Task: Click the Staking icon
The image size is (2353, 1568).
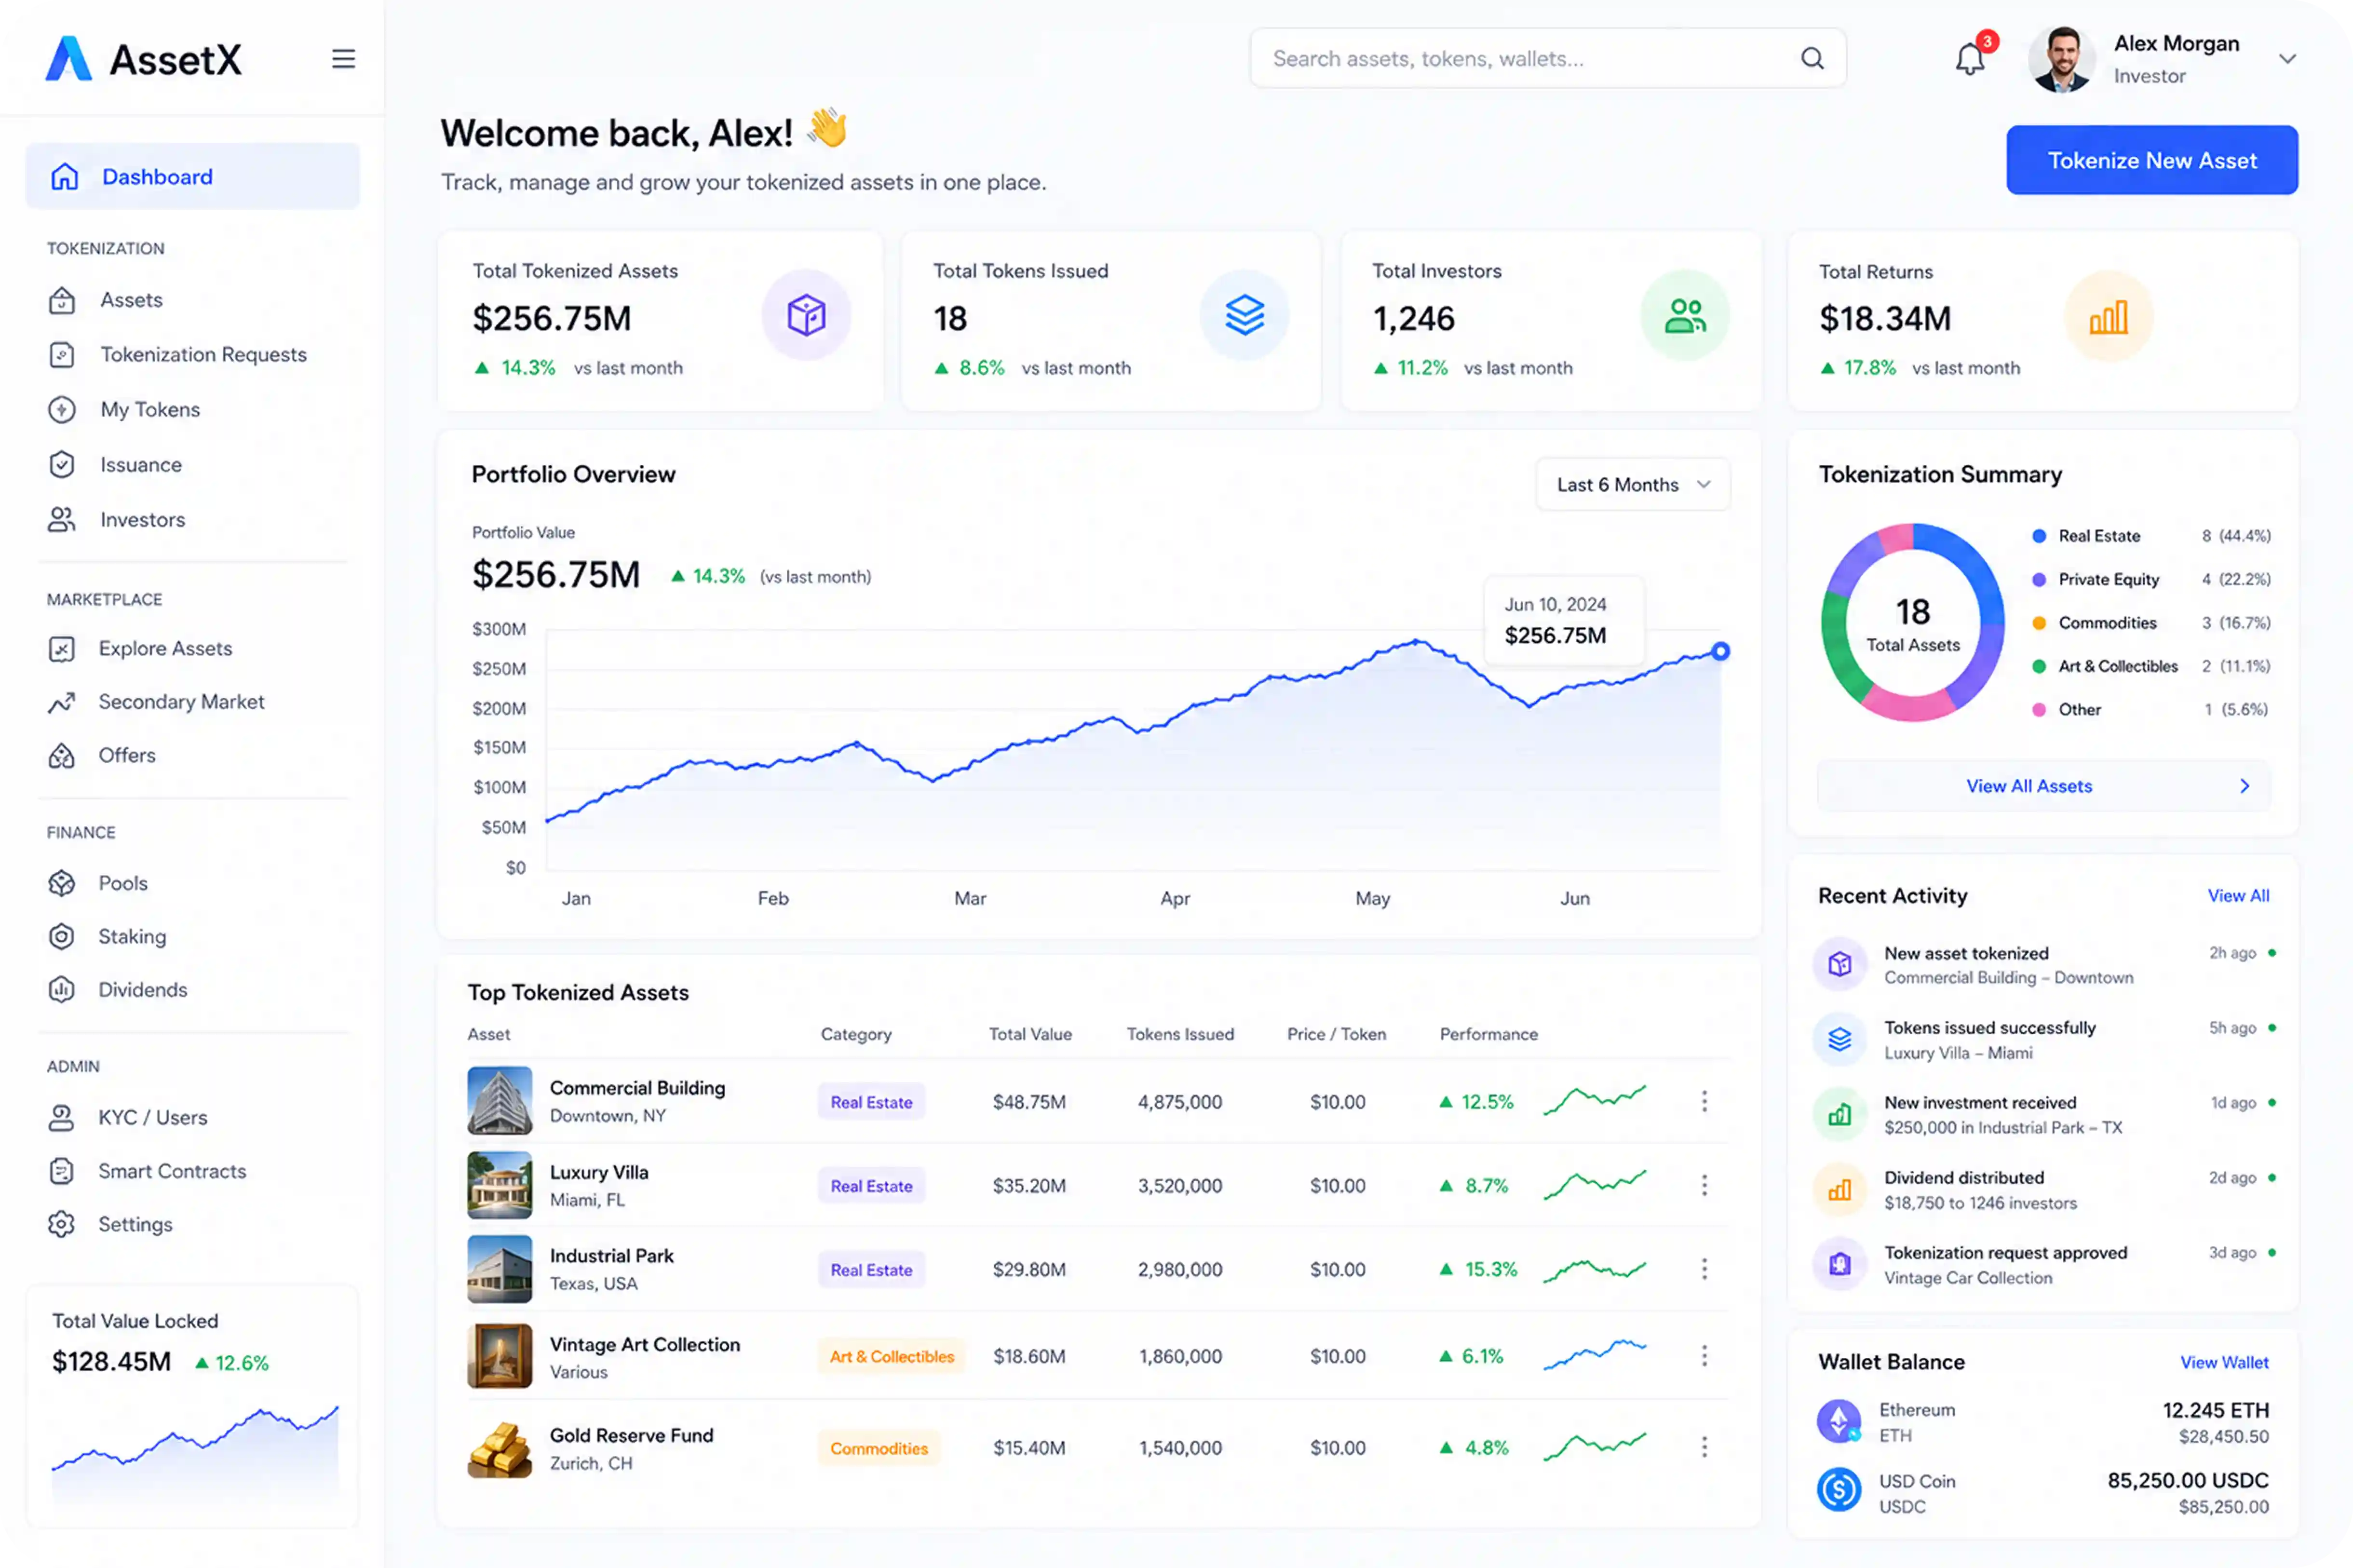Action: coord(62,937)
